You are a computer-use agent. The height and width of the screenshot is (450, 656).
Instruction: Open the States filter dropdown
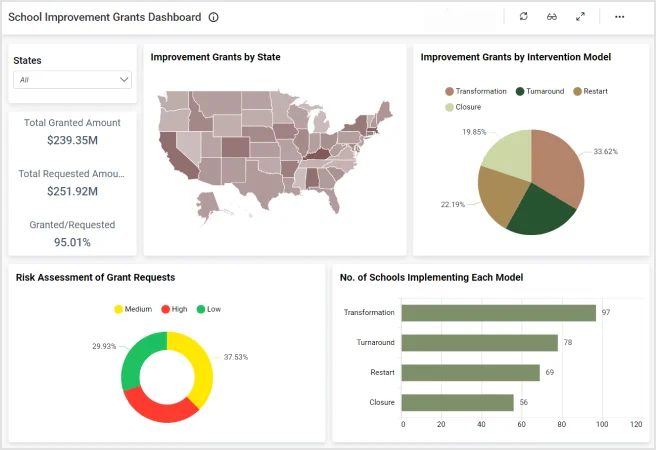coord(73,79)
